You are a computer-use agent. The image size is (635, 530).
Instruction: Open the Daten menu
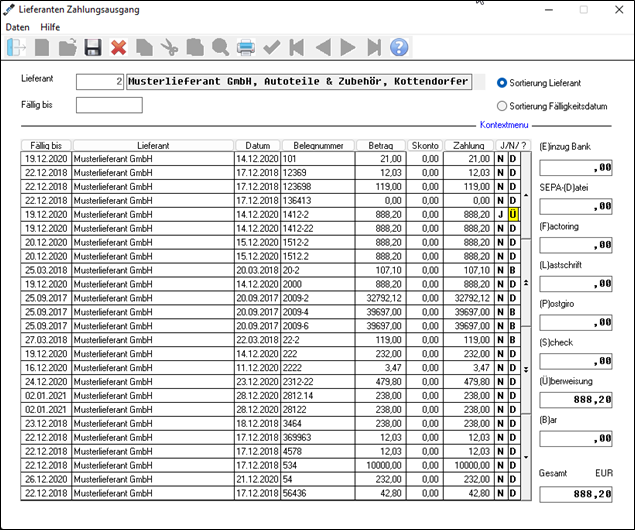point(17,27)
